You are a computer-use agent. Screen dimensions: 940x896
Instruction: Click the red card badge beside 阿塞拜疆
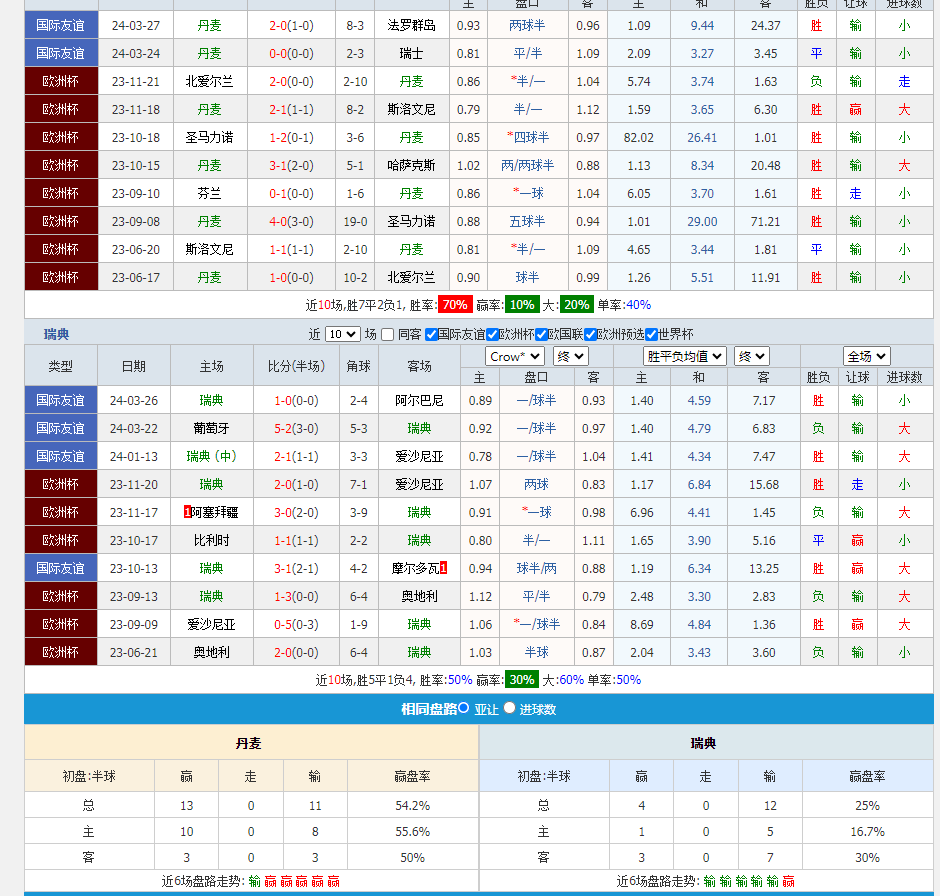pyautogui.click(x=188, y=512)
